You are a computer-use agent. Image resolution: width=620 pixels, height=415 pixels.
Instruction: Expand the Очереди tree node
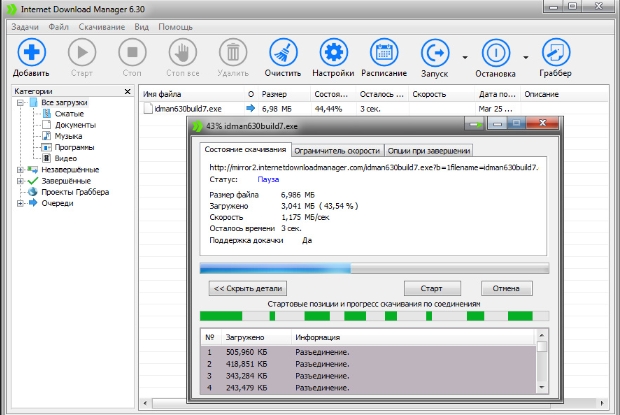pyautogui.click(x=20, y=203)
